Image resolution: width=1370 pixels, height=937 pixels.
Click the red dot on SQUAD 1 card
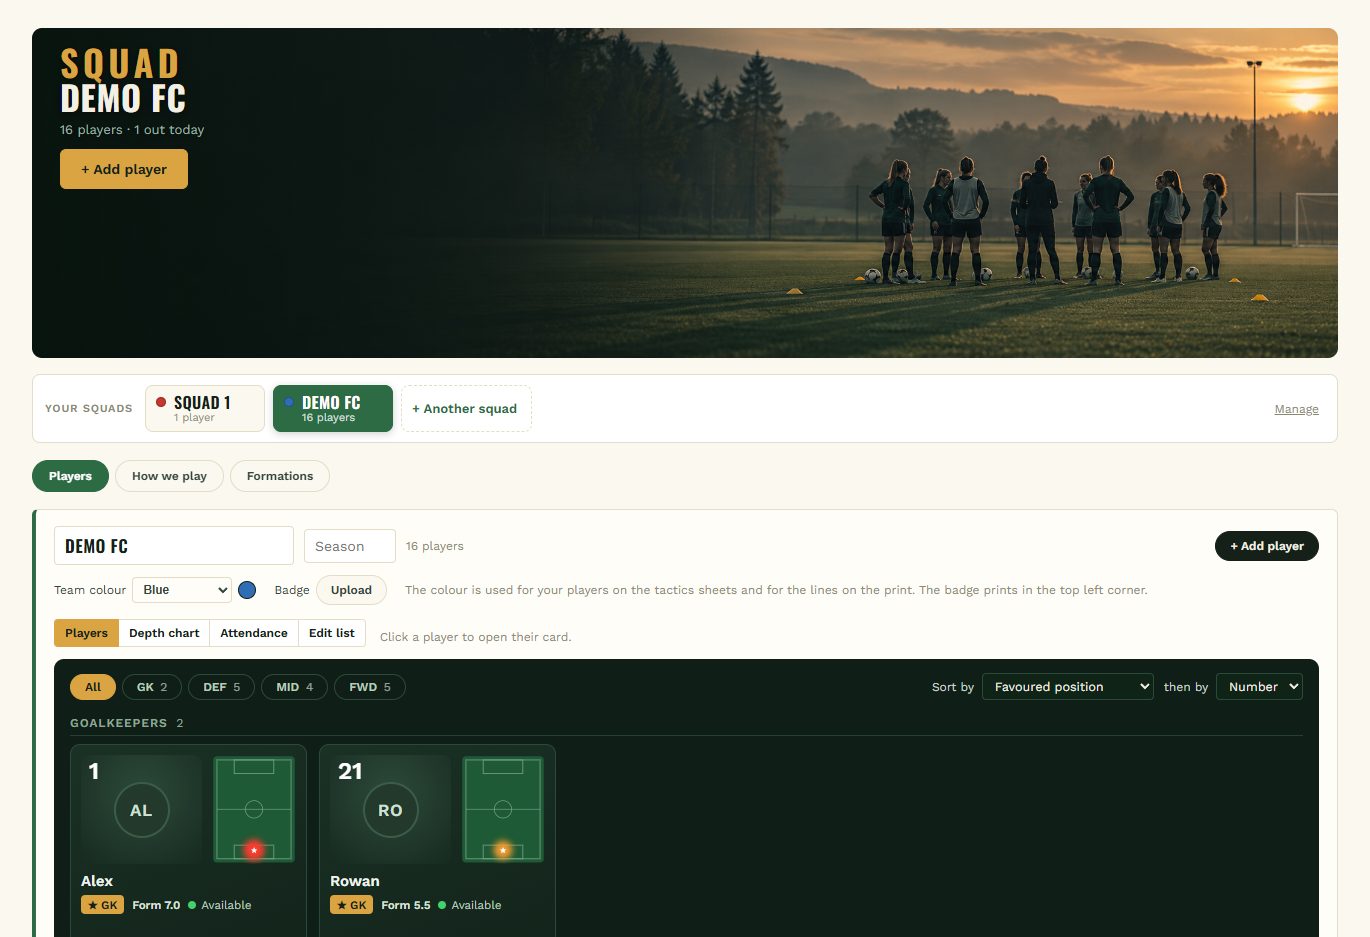click(x=161, y=402)
